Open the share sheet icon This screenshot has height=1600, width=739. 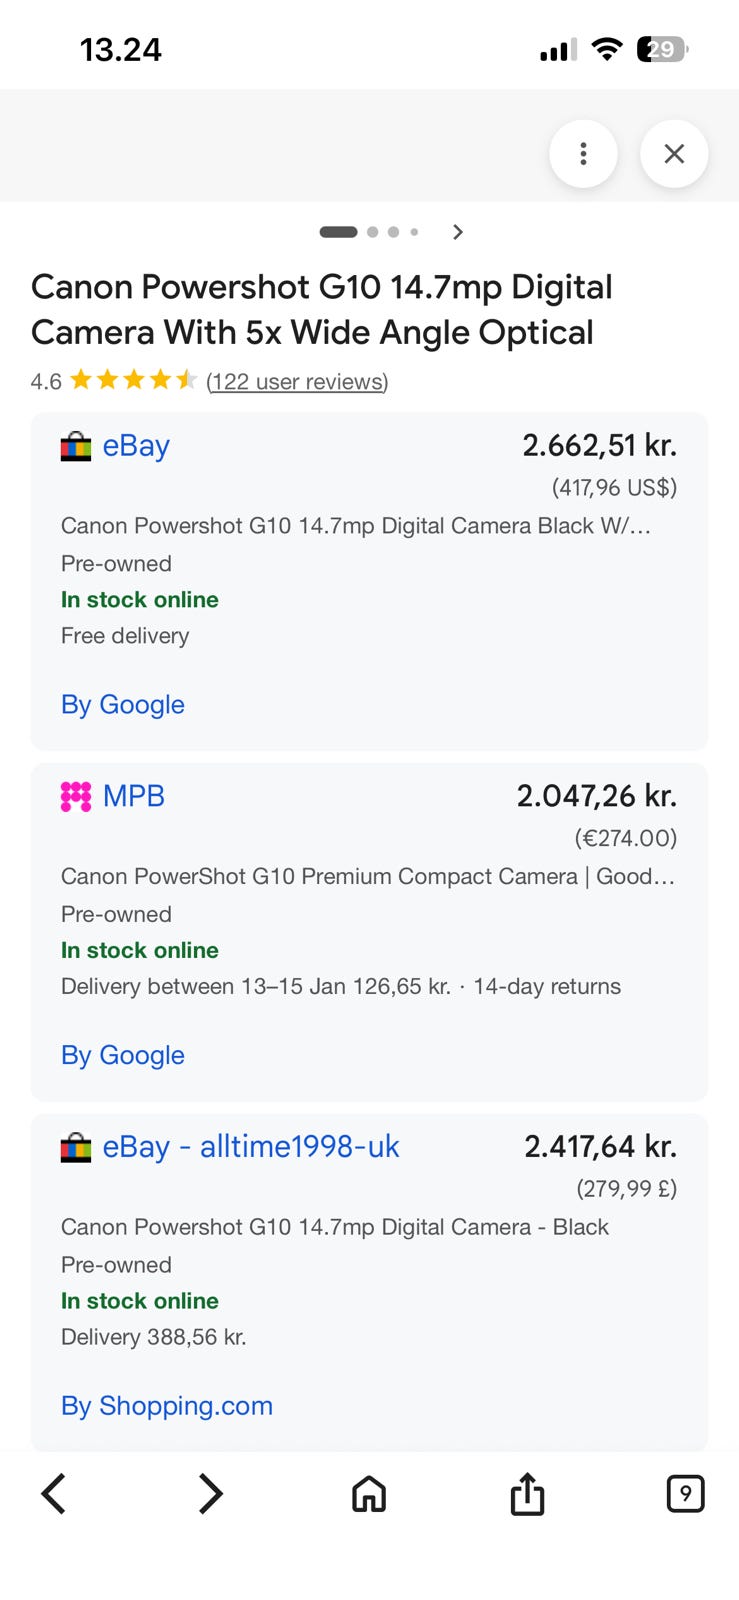(x=527, y=1494)
